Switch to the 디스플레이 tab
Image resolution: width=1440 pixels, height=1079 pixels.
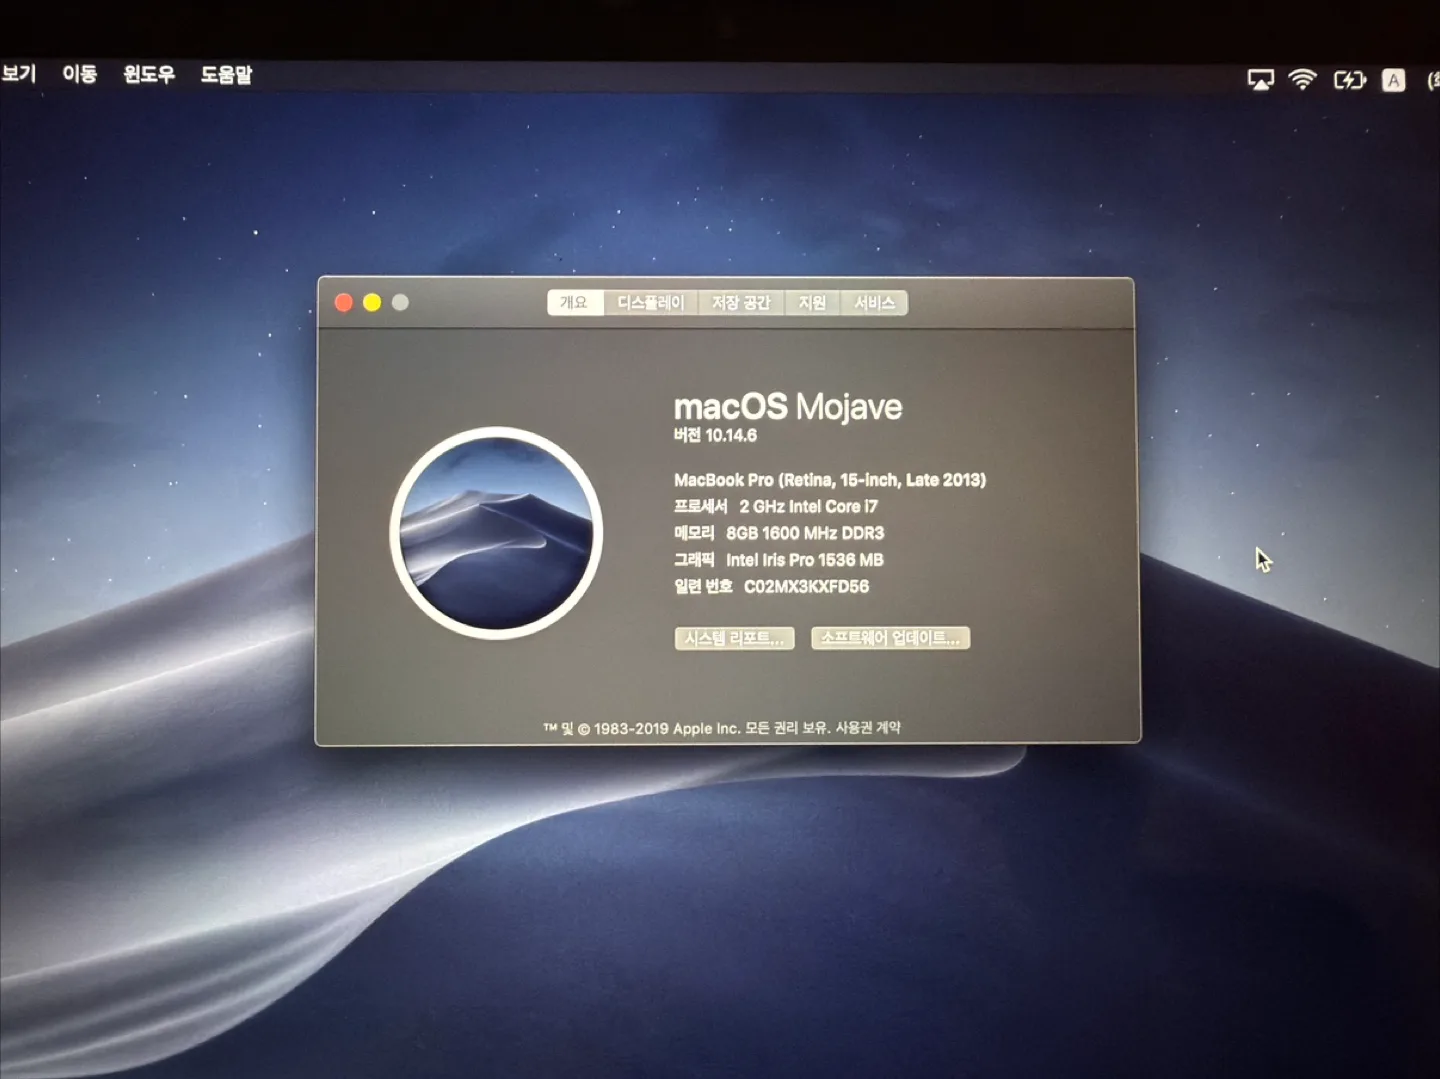tap(650, 303)
